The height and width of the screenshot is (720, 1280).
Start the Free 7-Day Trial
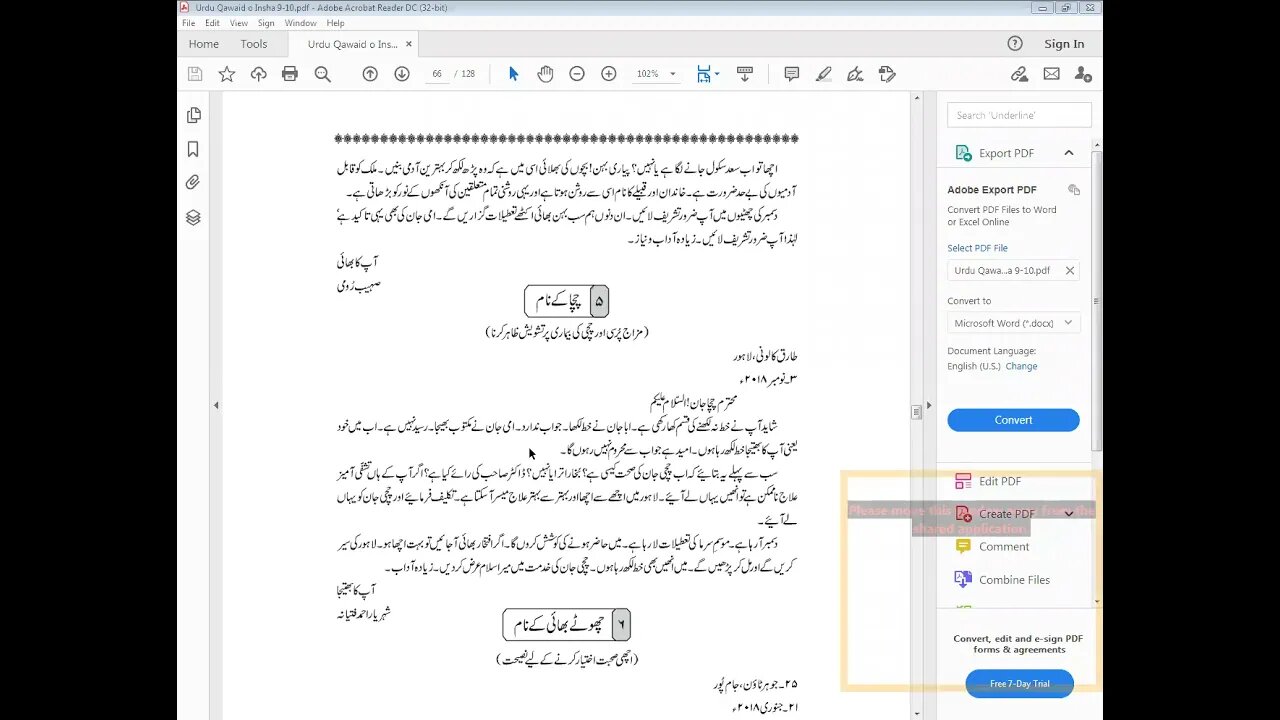[x=1020, y=683]
